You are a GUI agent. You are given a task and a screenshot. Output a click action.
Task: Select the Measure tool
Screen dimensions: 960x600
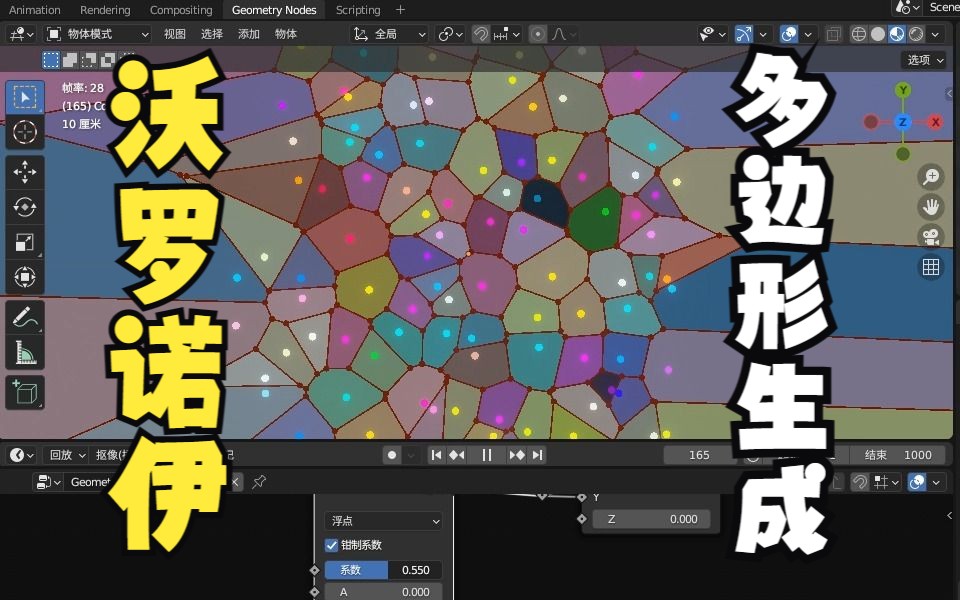[24, 352]
